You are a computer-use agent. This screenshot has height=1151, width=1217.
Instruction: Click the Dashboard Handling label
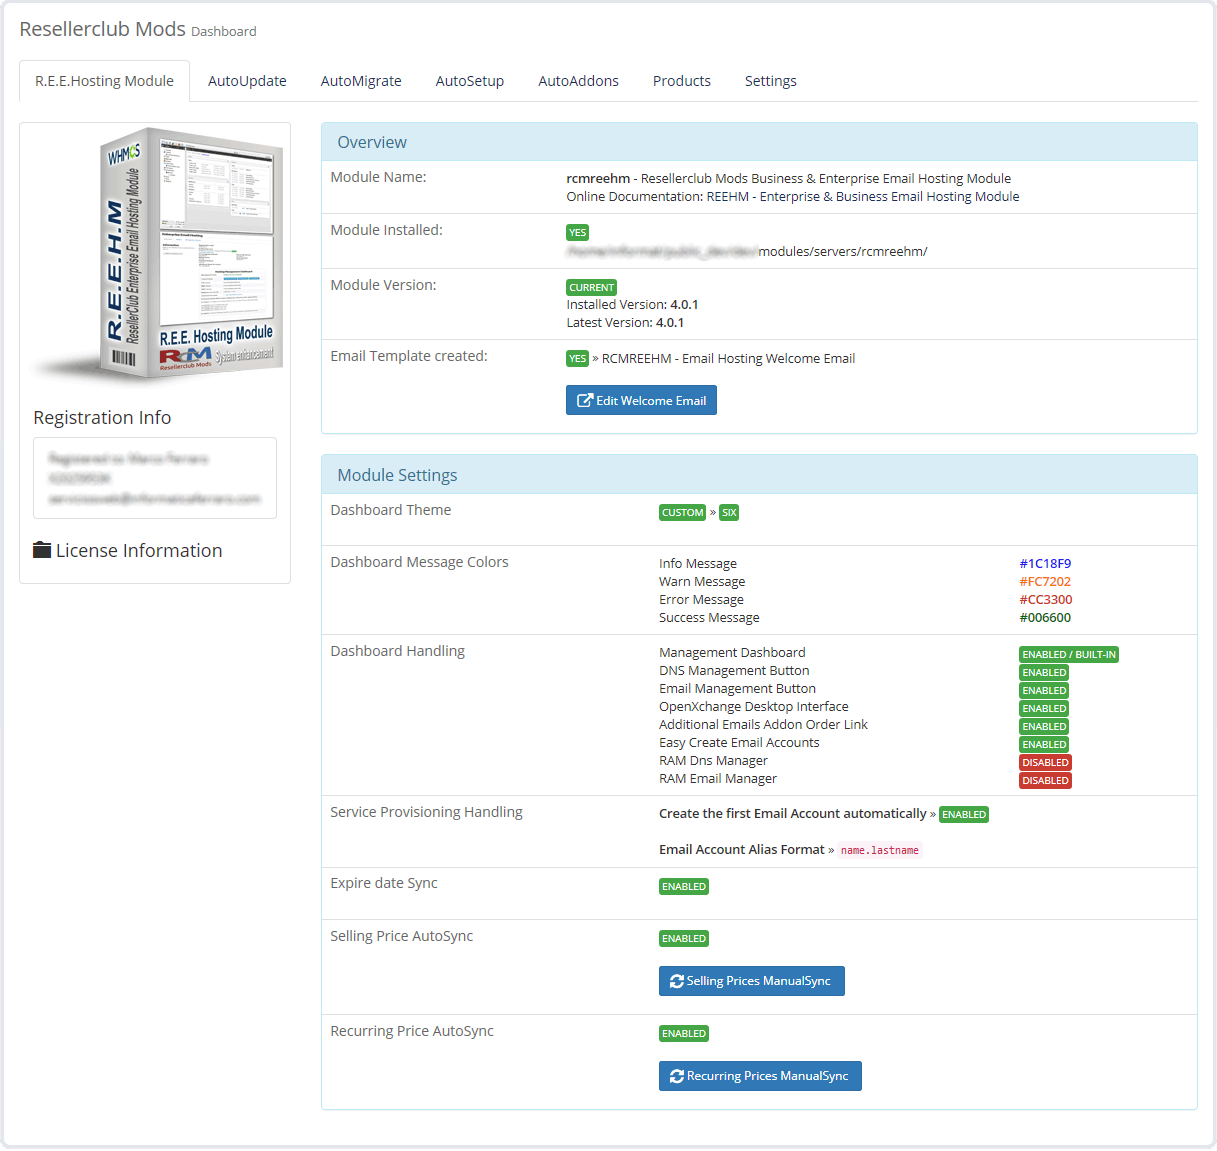tap(398, 651)
